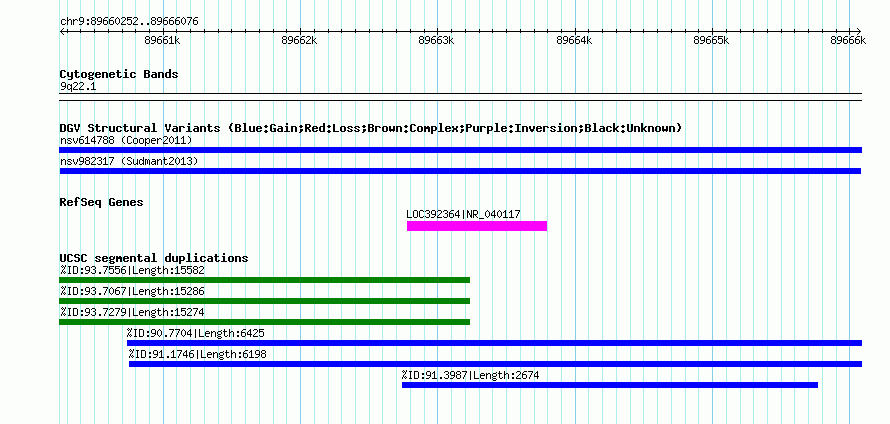Click the 89665k ruler tick label

[712, 40]
